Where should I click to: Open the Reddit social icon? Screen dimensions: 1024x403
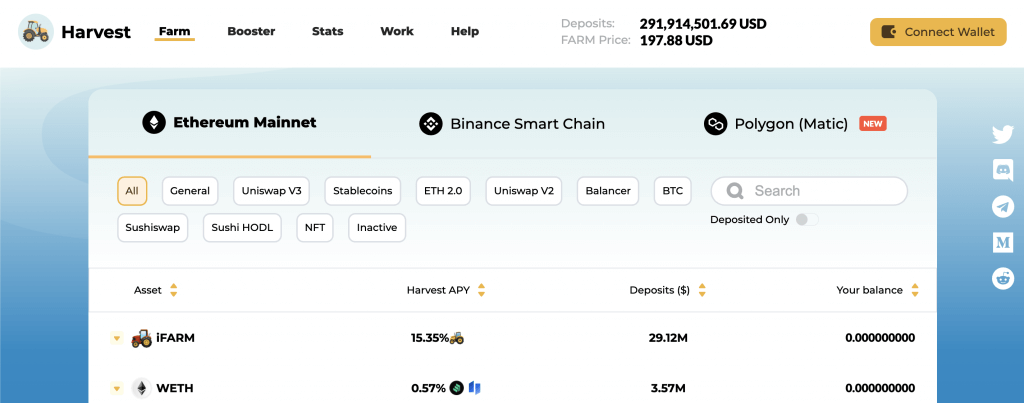click(1002, 278)
